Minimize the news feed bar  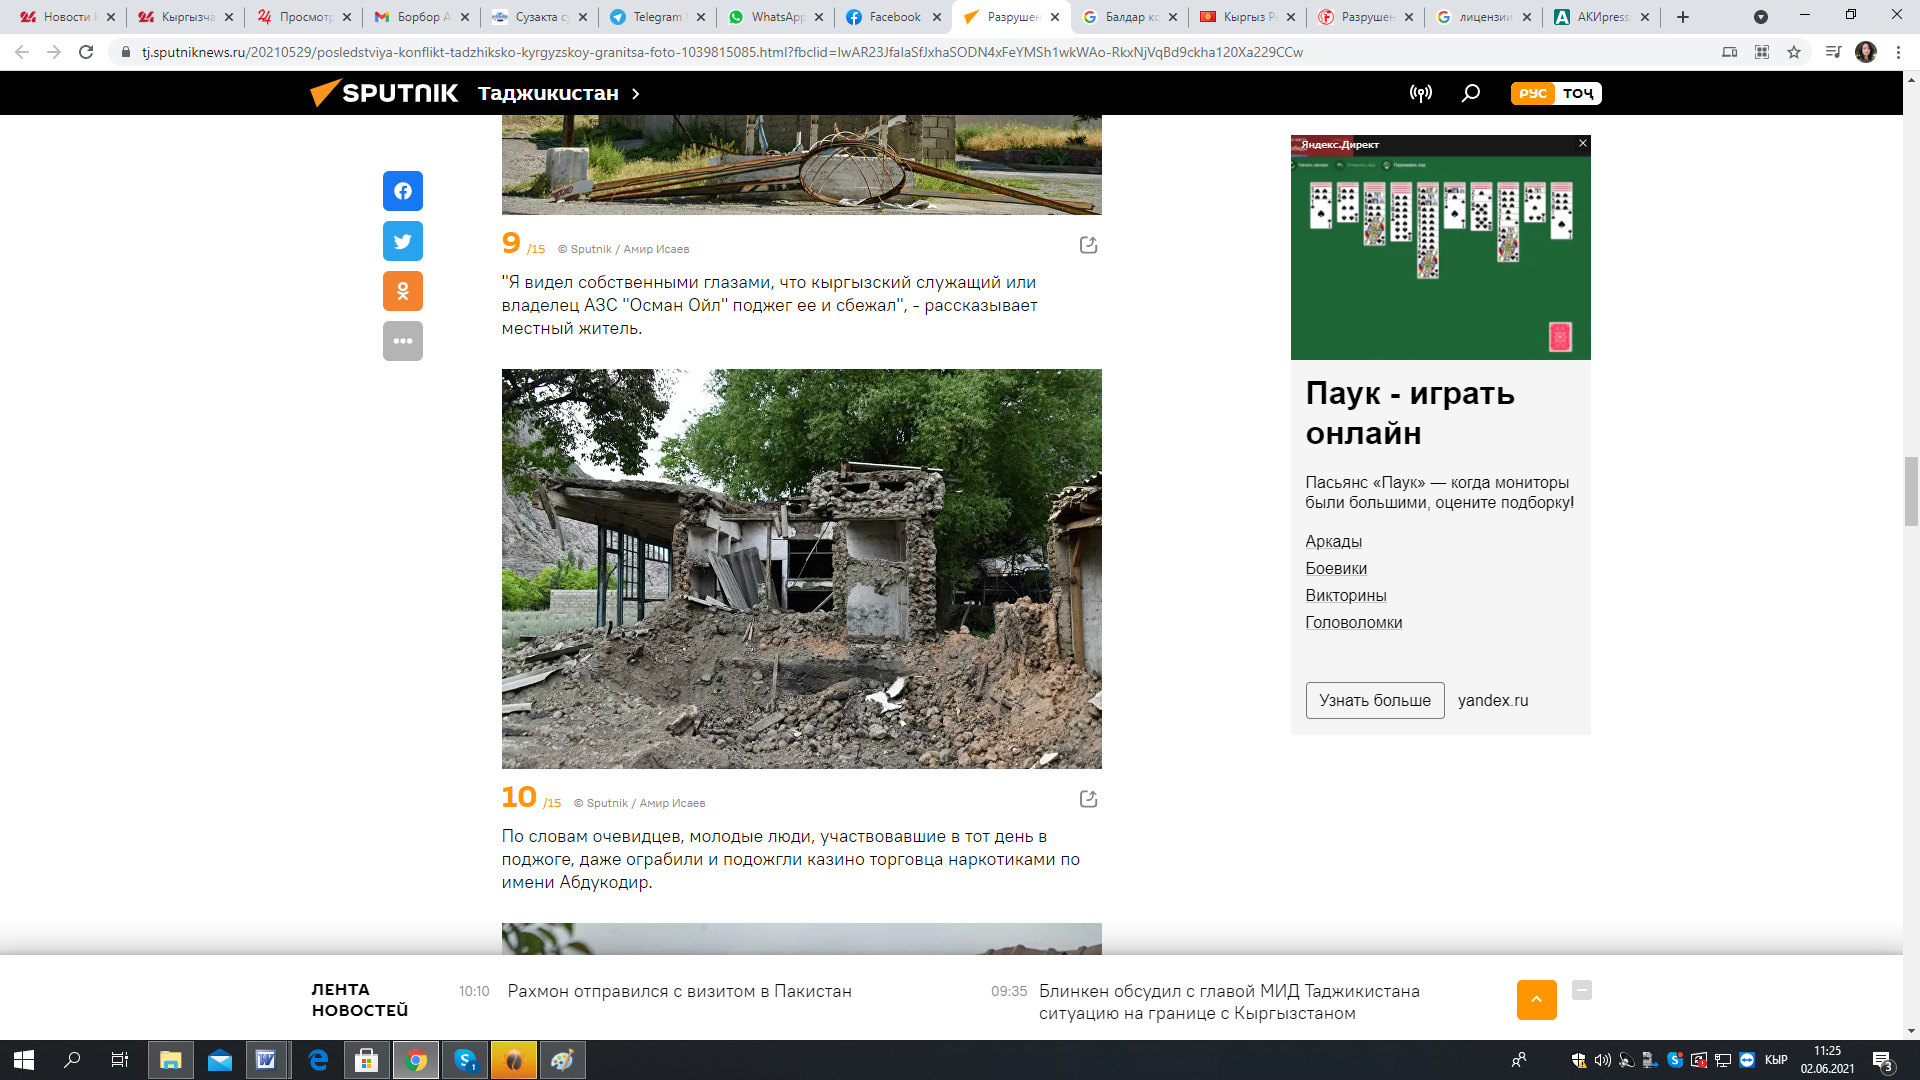[1581, 990]
